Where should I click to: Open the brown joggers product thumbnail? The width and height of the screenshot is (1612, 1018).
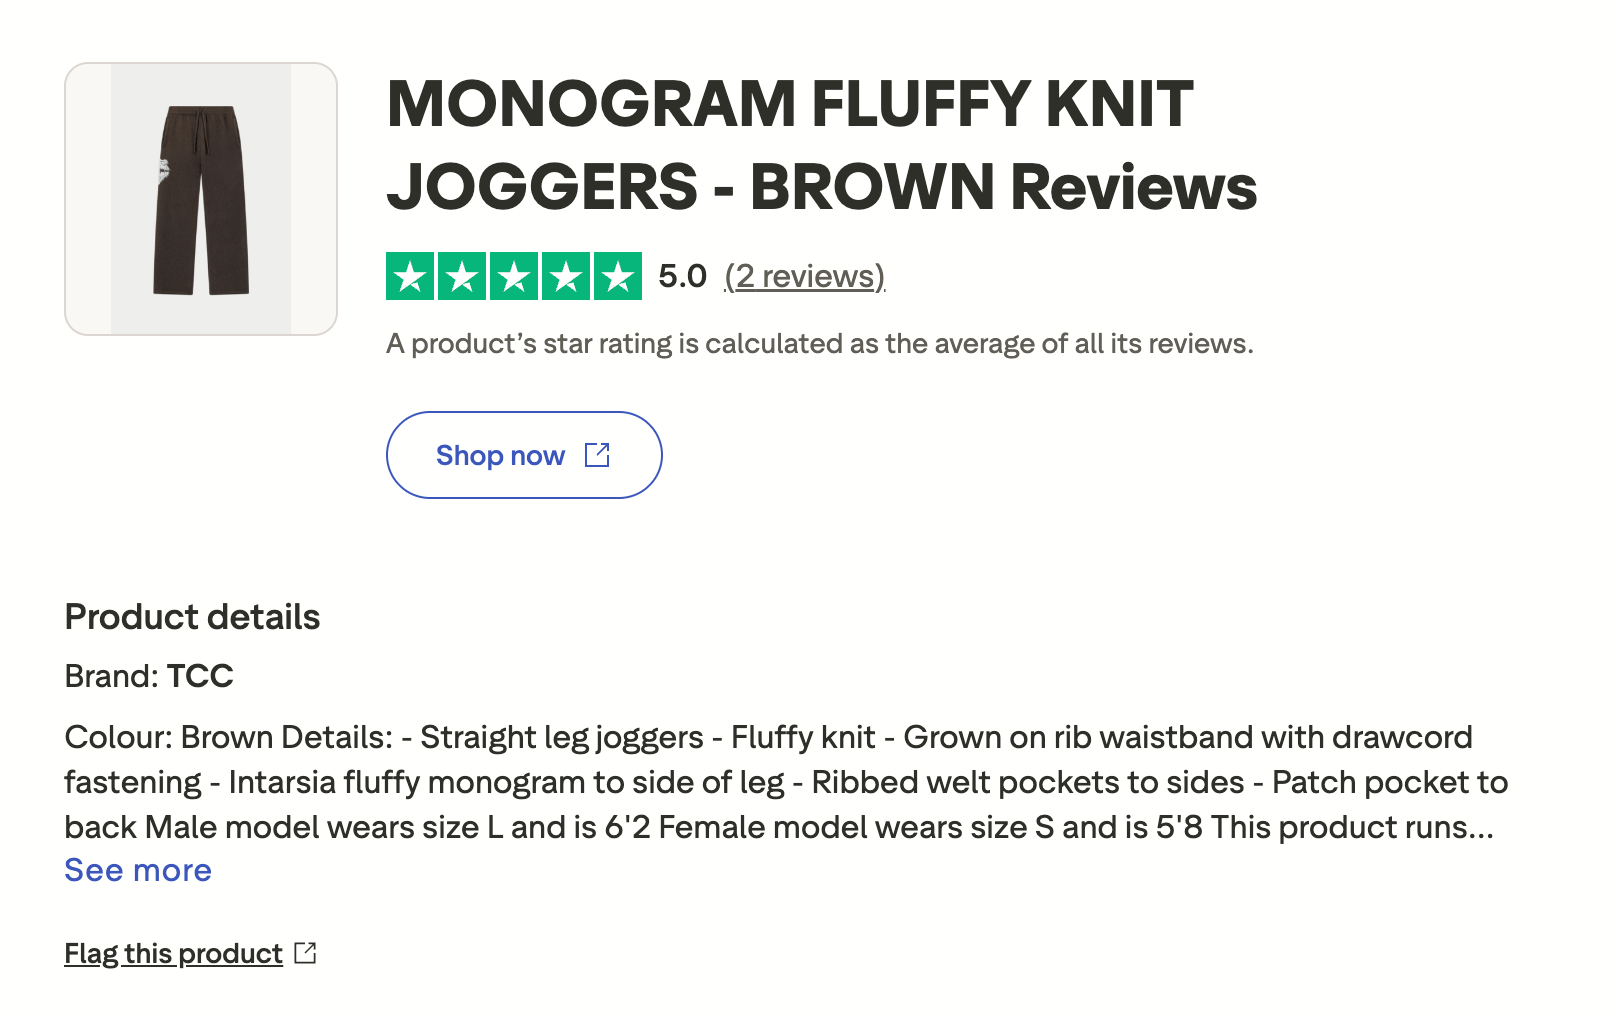point(201,199)
